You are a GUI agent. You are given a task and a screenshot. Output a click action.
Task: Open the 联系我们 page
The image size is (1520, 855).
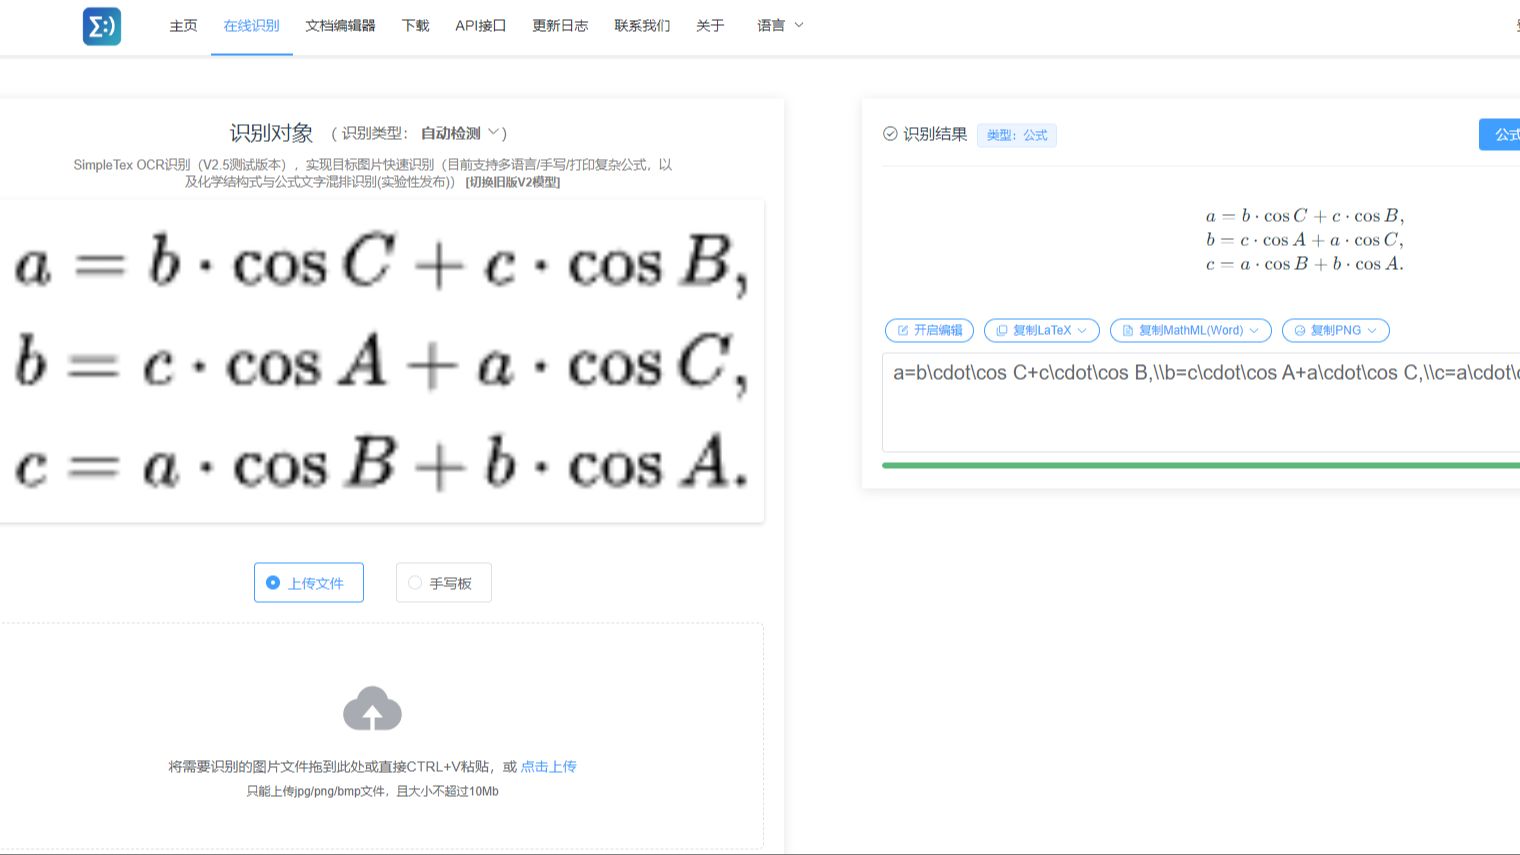tap(642, 26)
